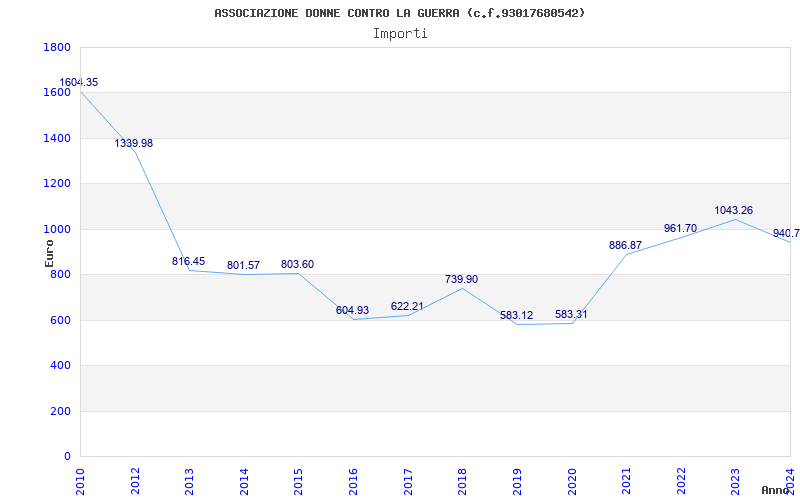Click the x-axis year 2022
Screen dimensions: 800x500
pos(681,481)
